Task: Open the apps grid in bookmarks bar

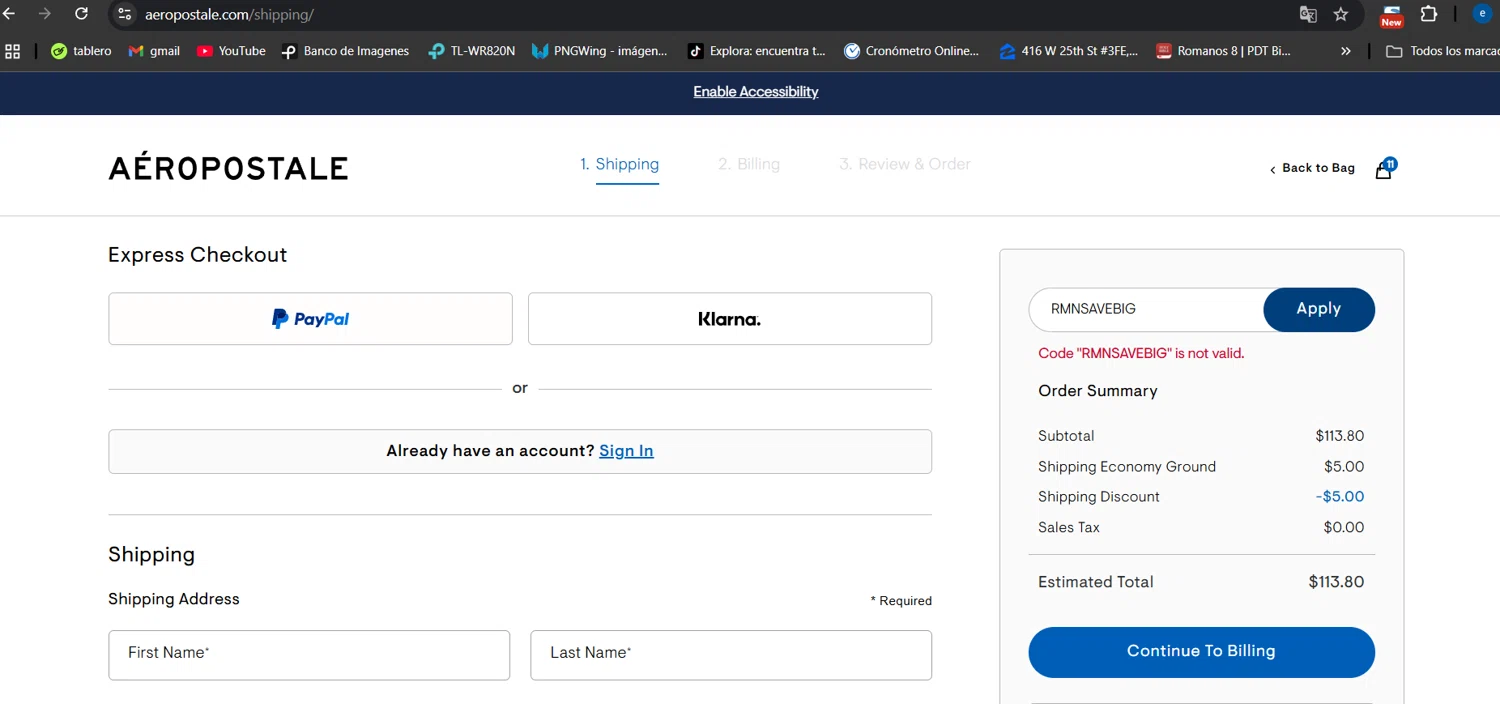Action: point(12,51)
